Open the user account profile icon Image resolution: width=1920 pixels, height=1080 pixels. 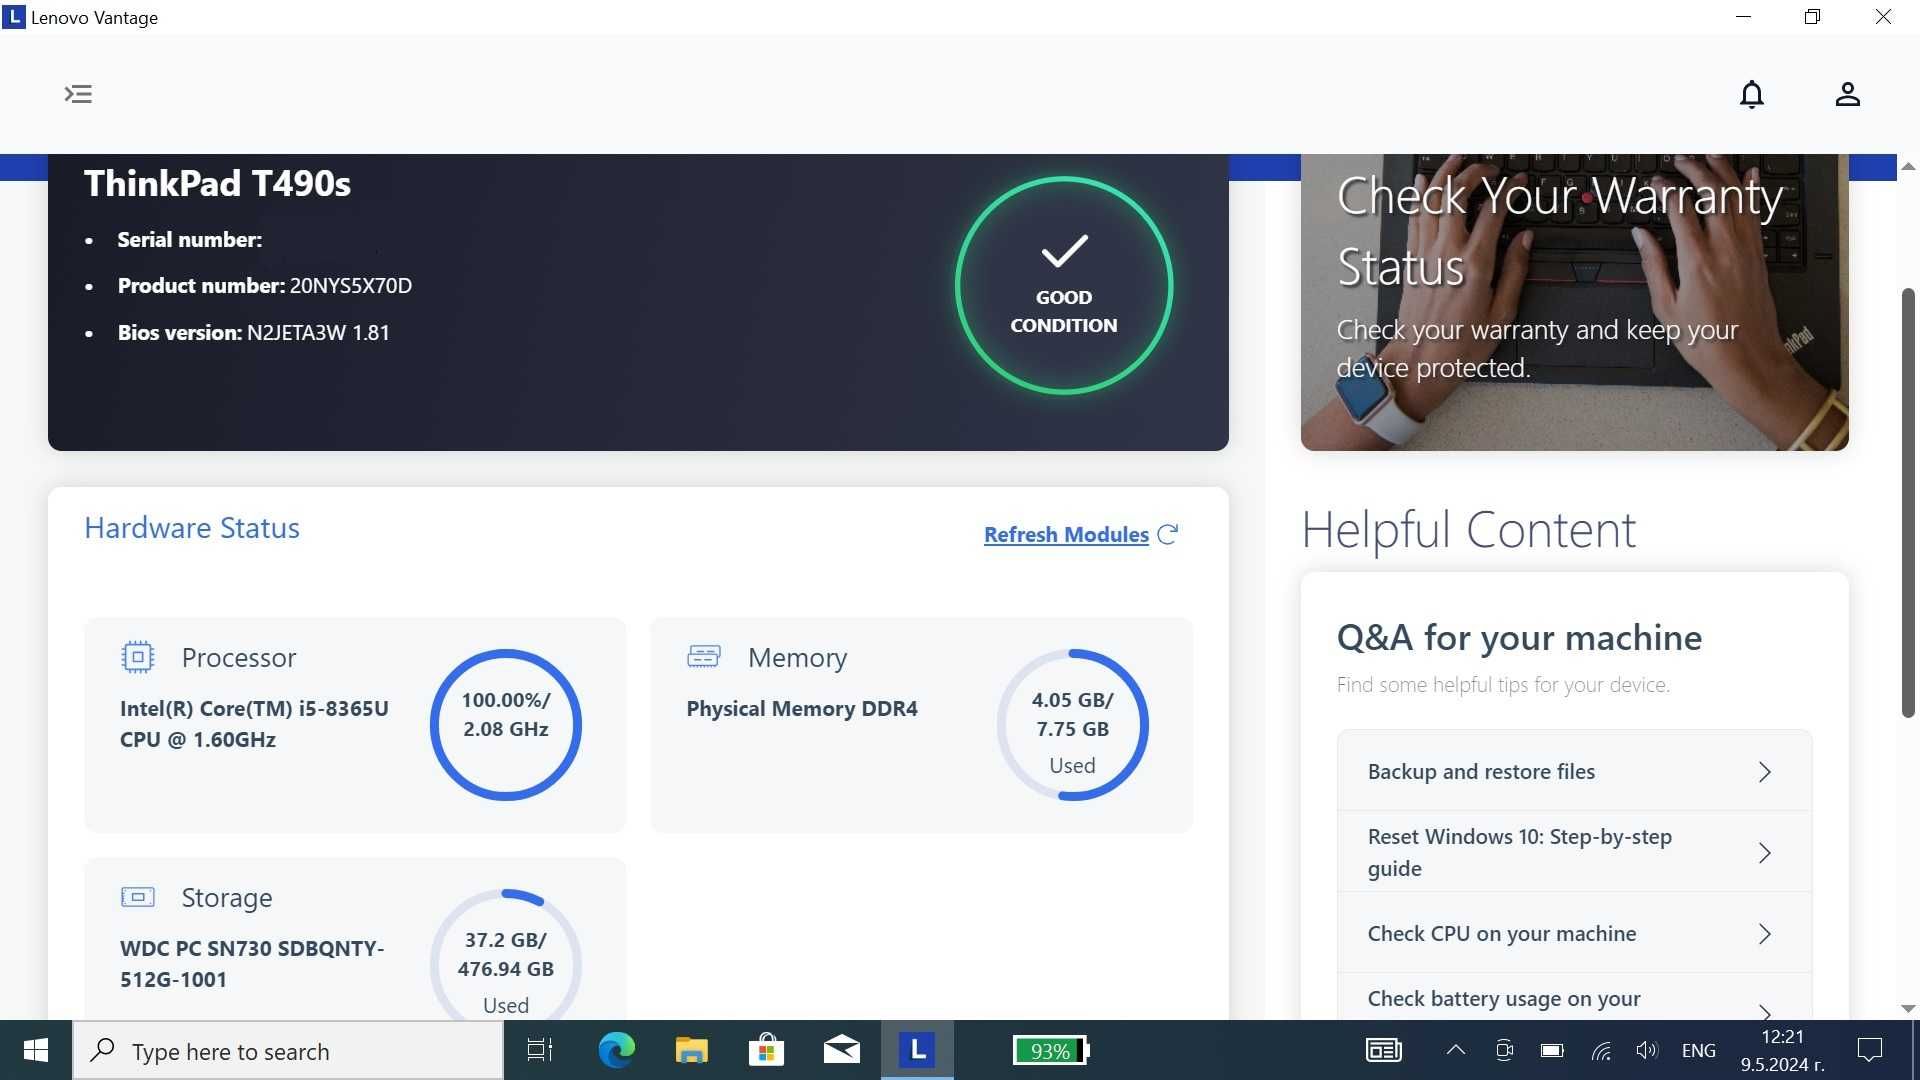tap(1847, 94)
